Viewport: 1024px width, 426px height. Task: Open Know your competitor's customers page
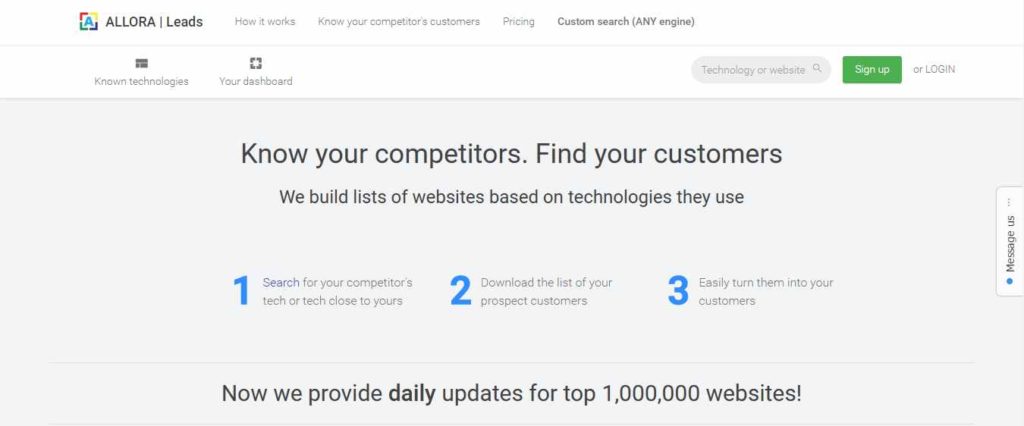coord(399,22)
